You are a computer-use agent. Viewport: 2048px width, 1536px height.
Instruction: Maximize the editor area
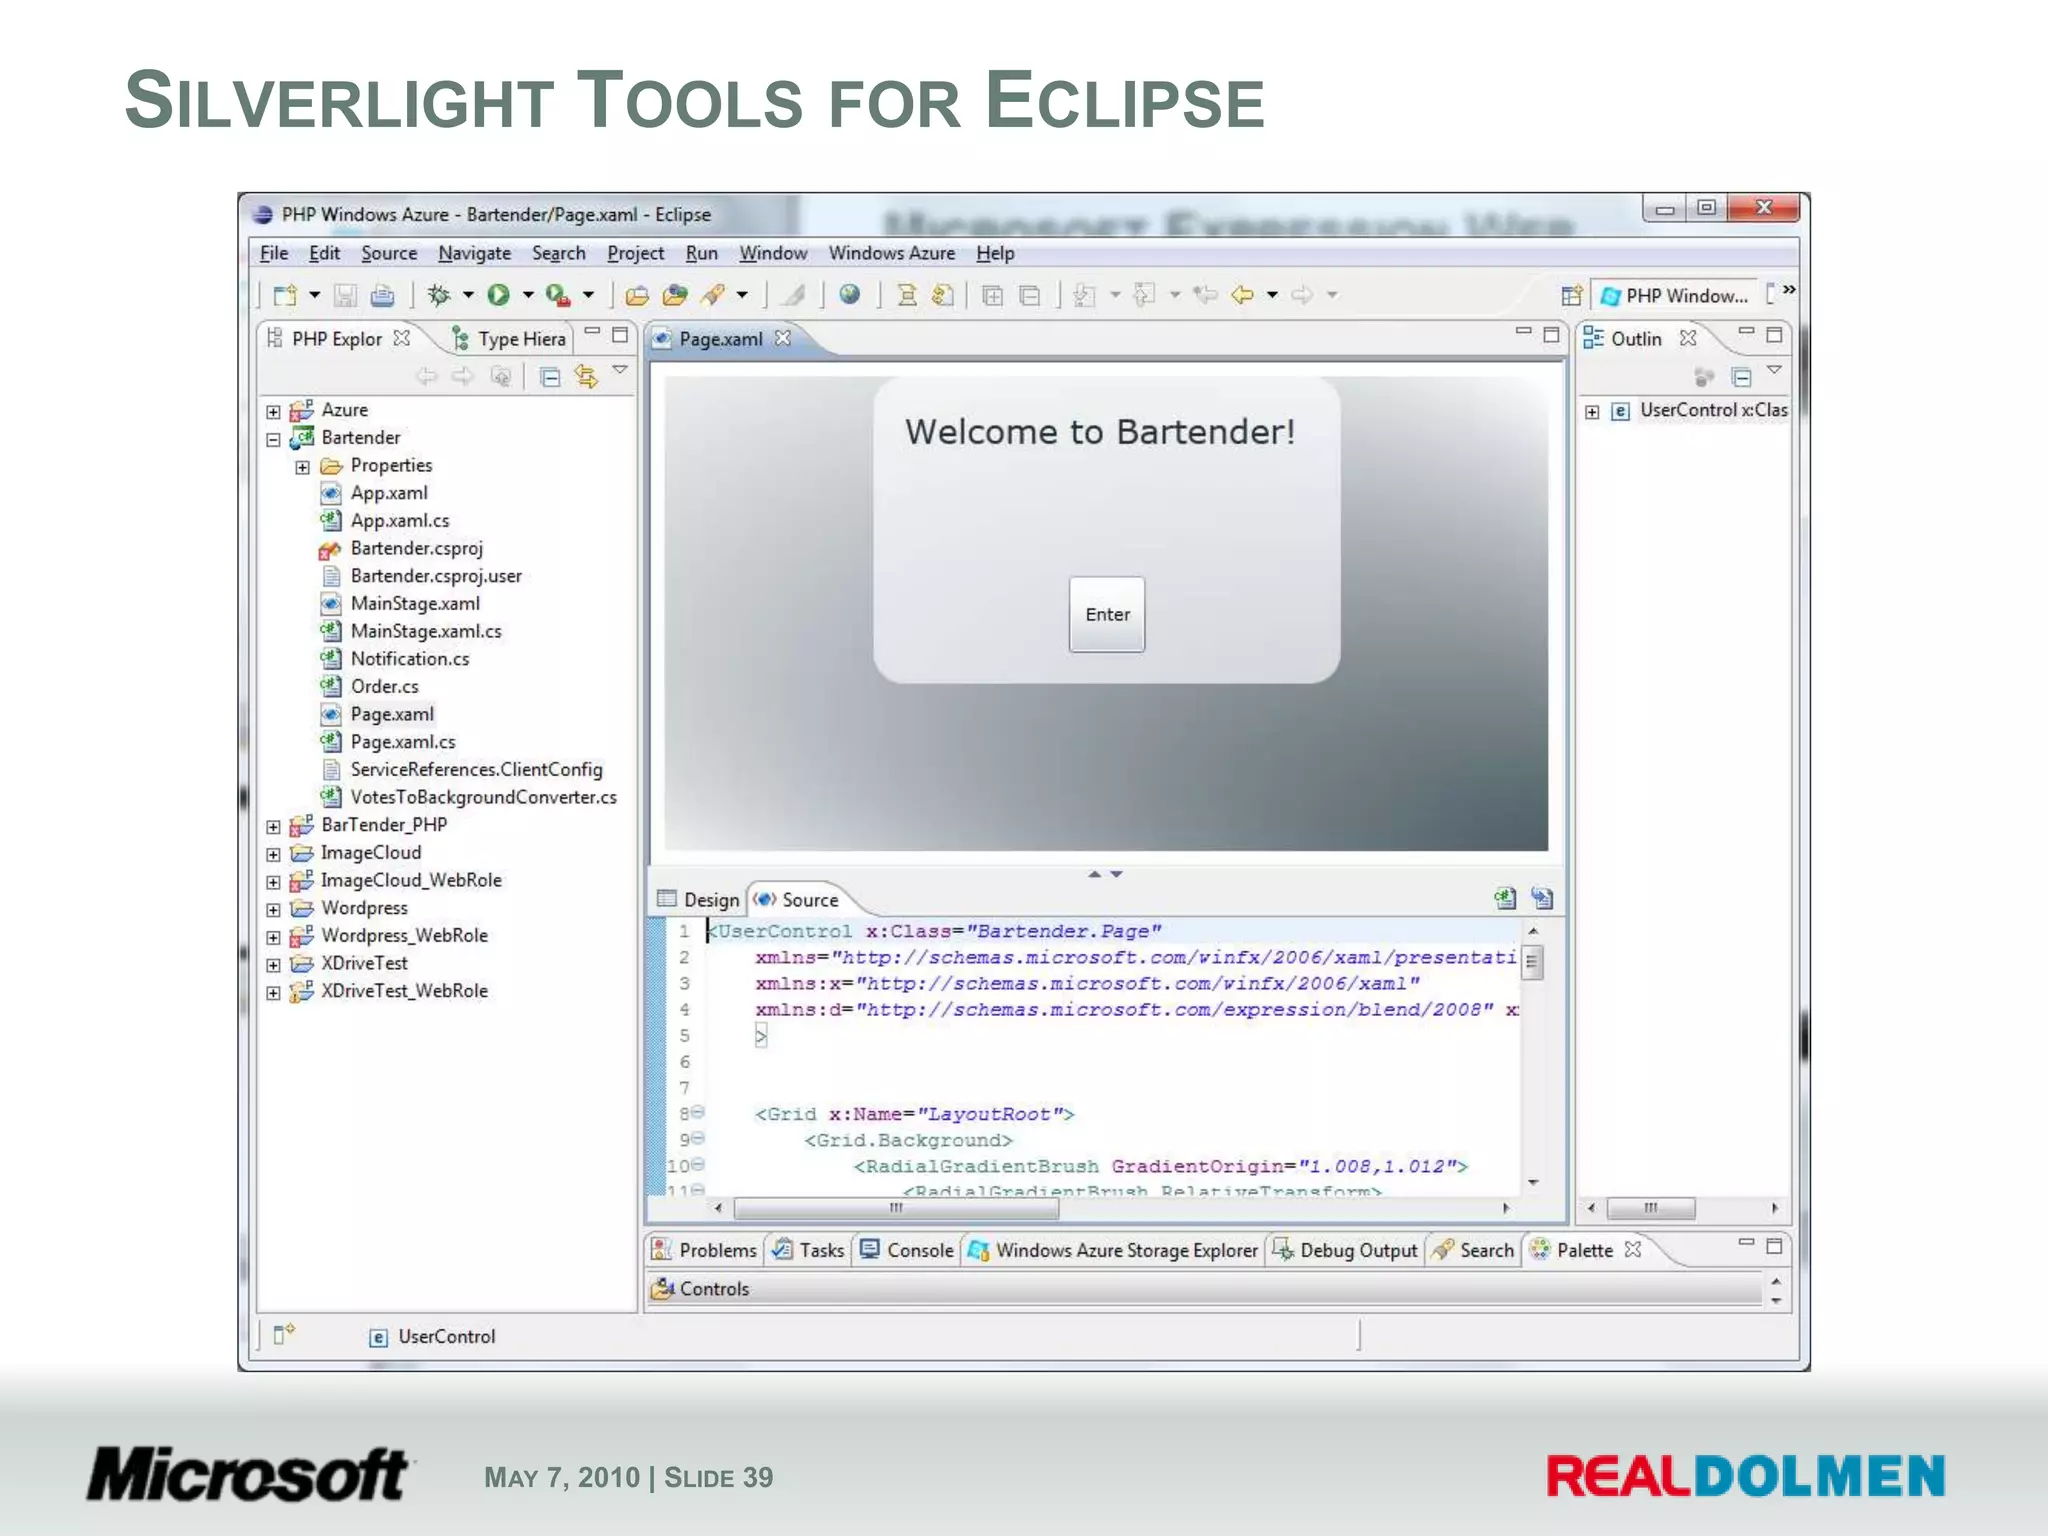tap(1551, 334)
